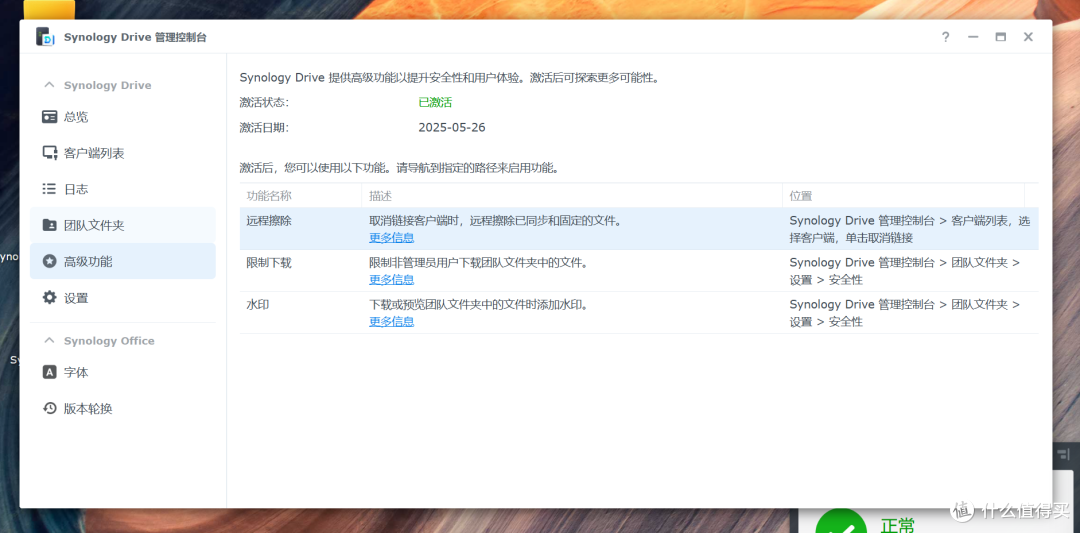Click the 设置 gear icon
1080x533 pixels.
pyautogui.click(x=50, y=298)
